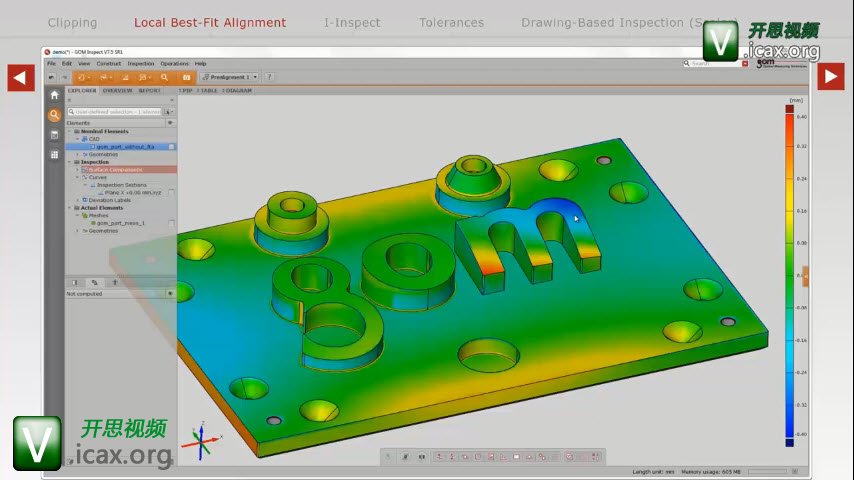This screenshot has width=854, height=480.
Task: Open the Operations menu
Action: (174, 64)
